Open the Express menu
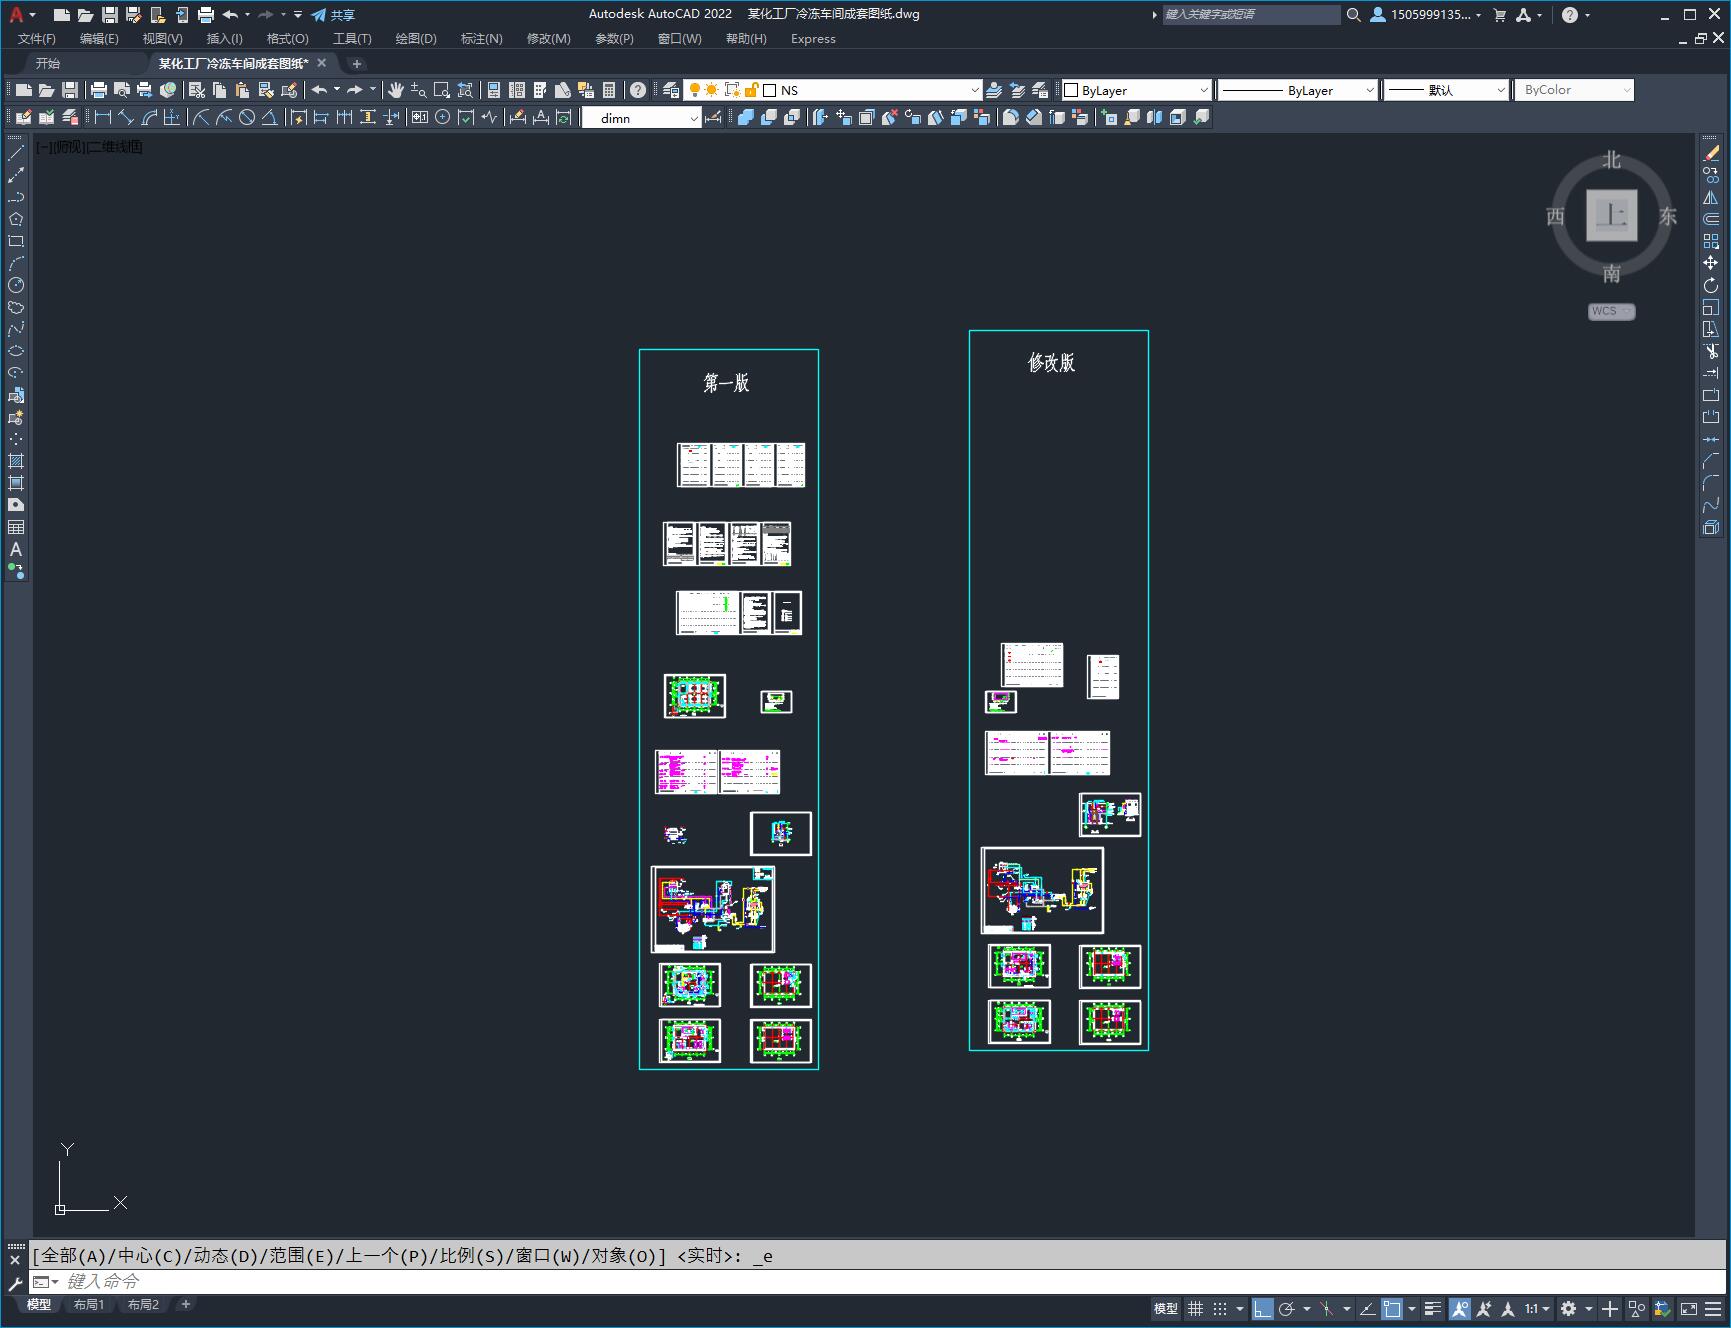 pyautogui.click(x=813, y=39)
